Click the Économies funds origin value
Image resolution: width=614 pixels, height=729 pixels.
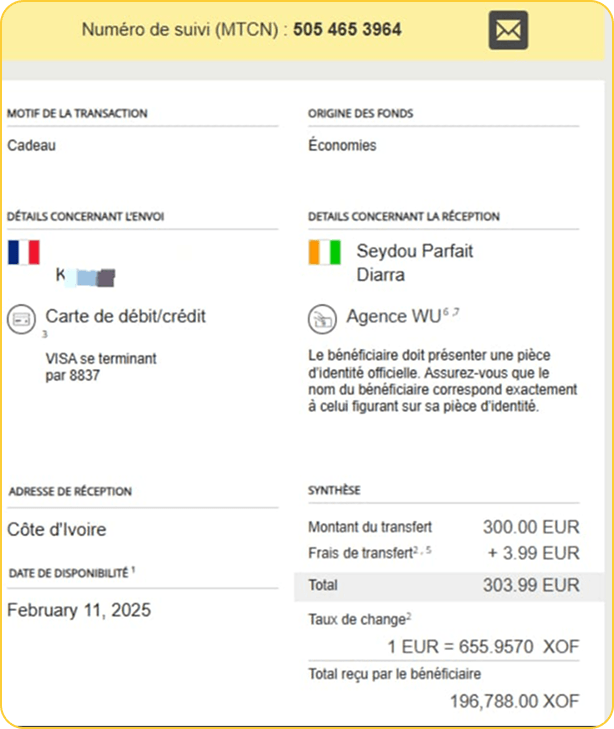click(x=342, y=145)
